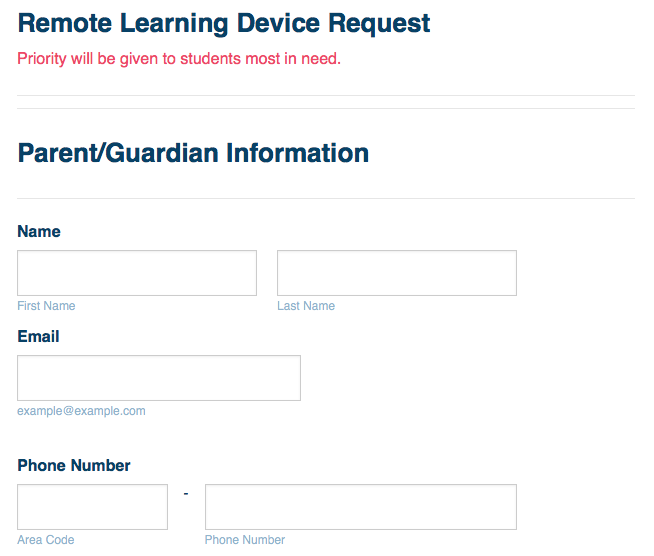Click into the Area Code field

tap(92, 507)
